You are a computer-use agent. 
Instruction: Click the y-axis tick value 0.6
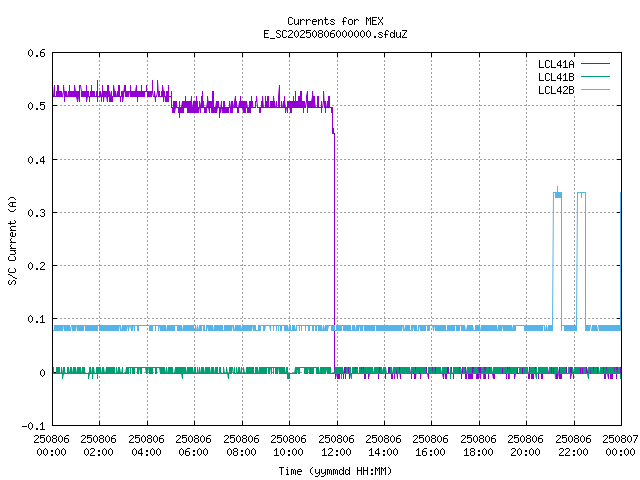tap(36, 53)
